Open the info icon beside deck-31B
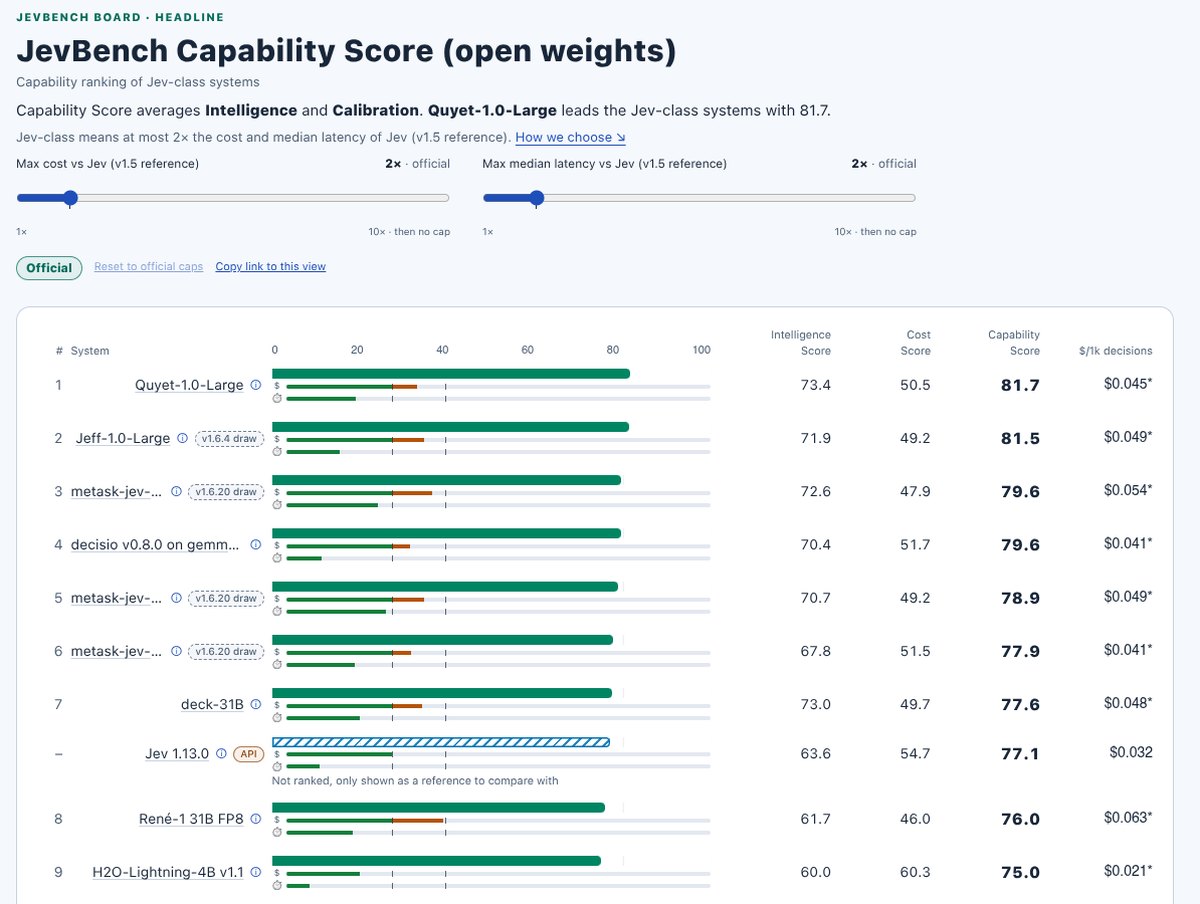 pyautogui.click(x=255, y=704)
